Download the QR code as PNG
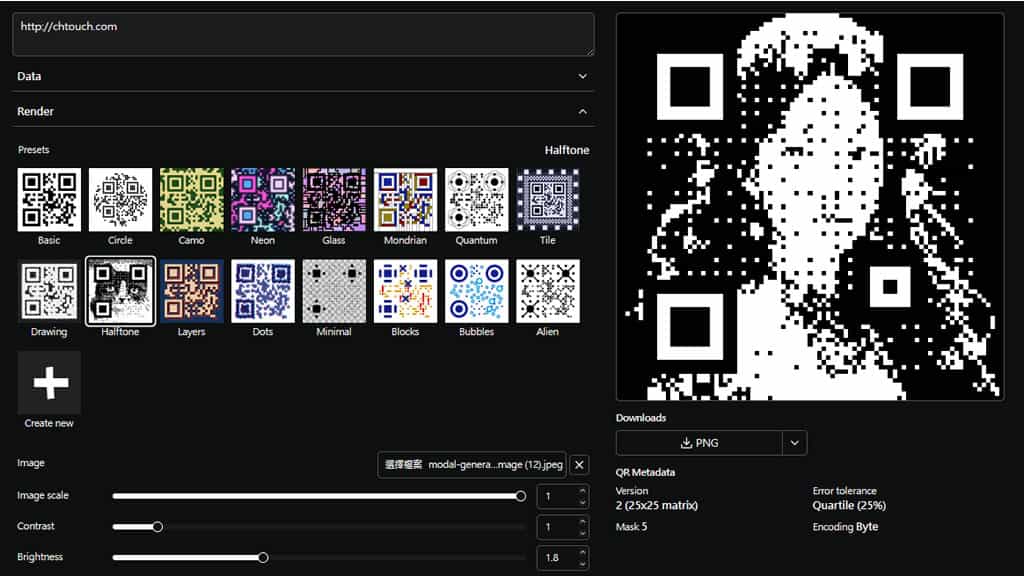Screen dimensions: 1024x576 coord(699,443)
